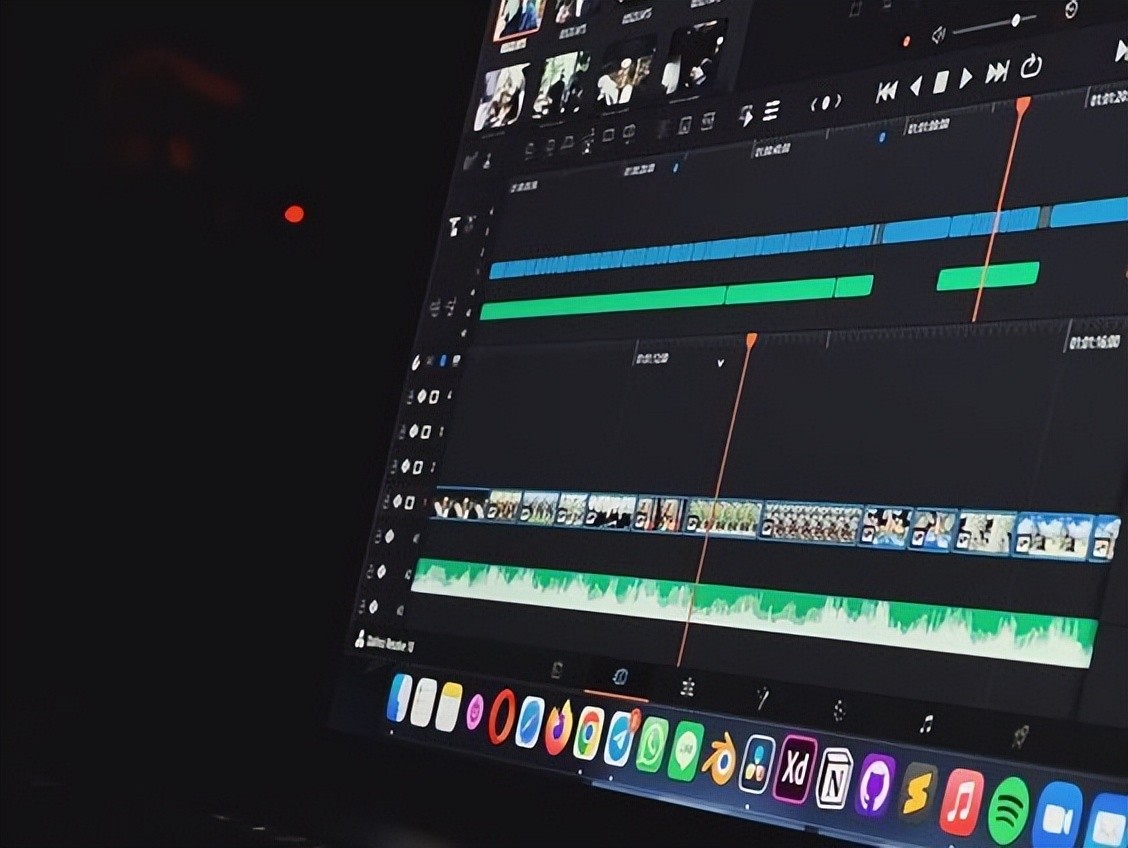Toggle the loop playback icon

click(1030, 67)
